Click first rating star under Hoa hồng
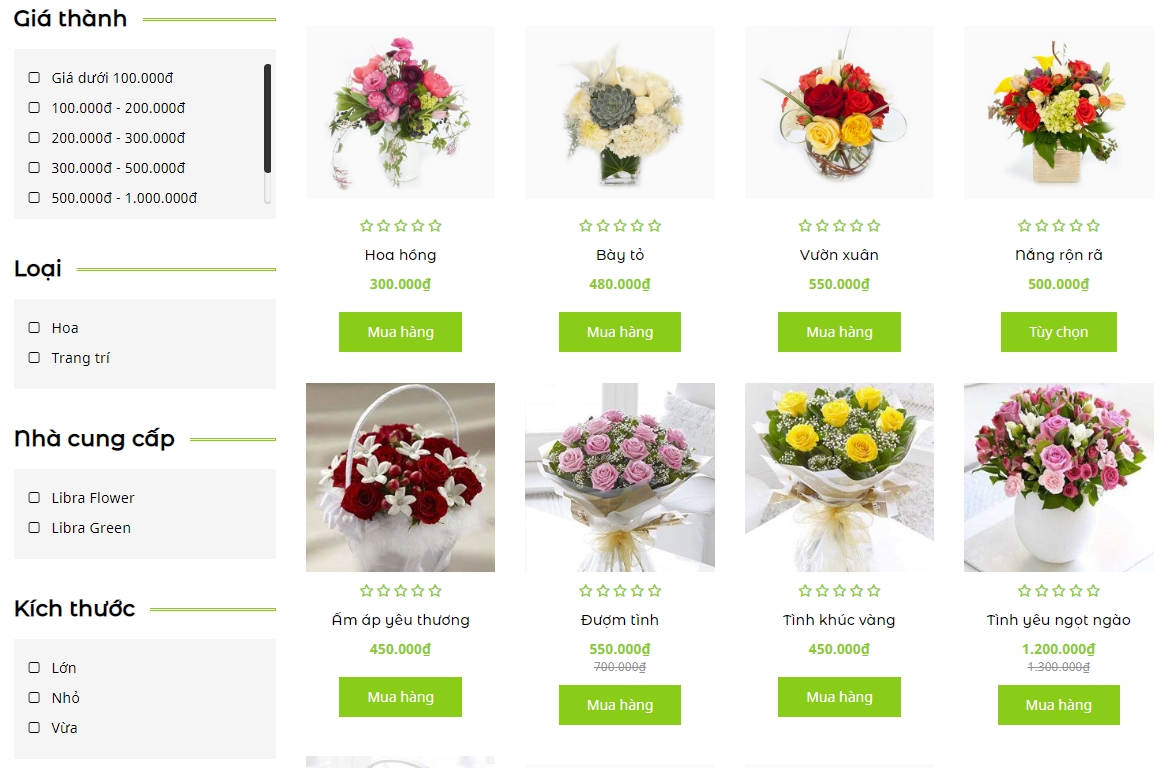The height and width of the screenshot is (768, 1175). [366, 226]
